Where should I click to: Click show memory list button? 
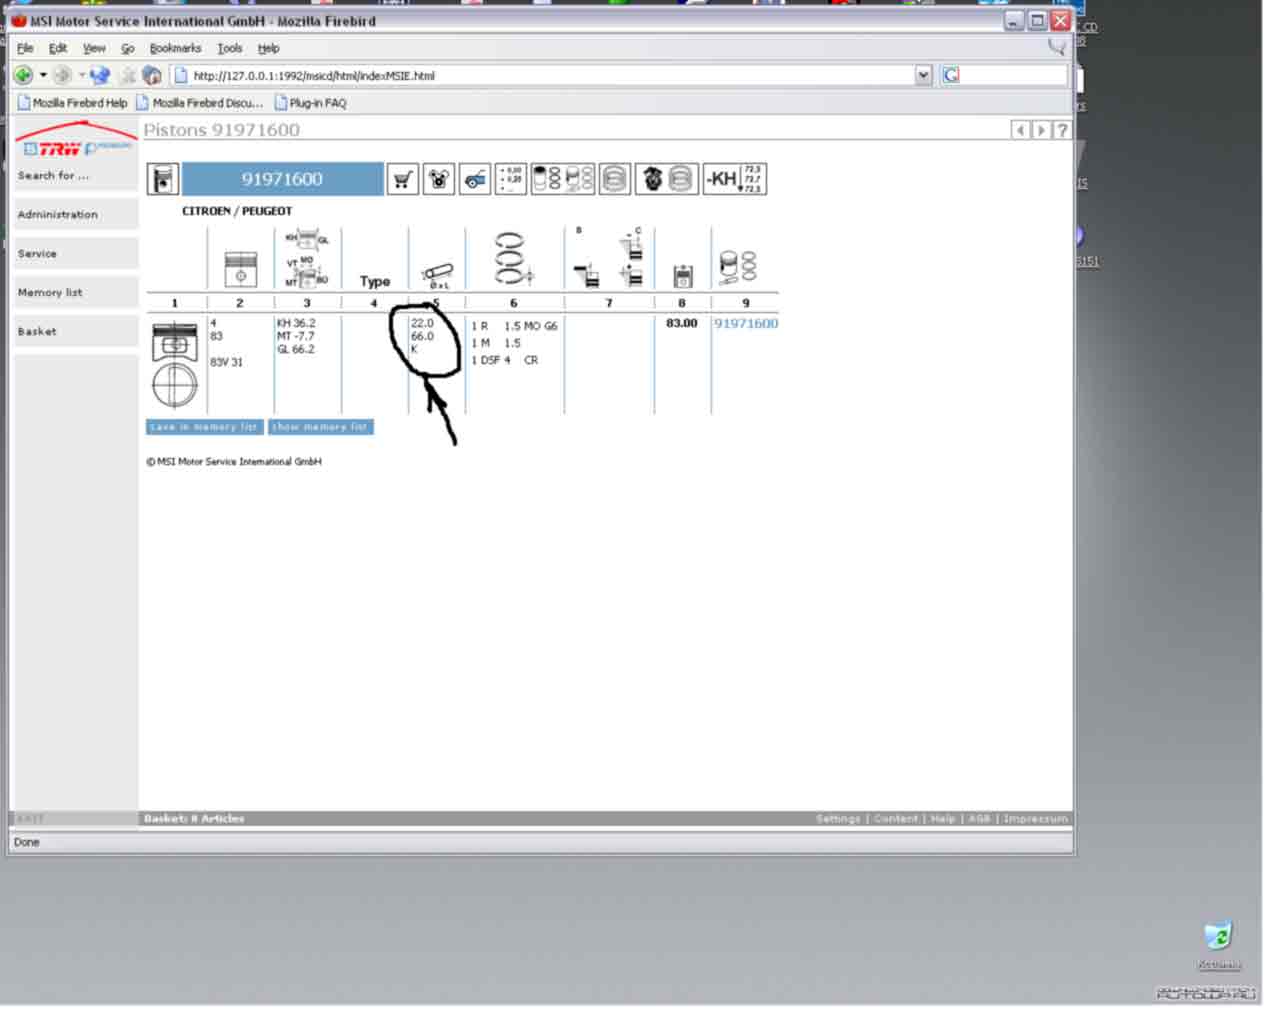point(320,427)
